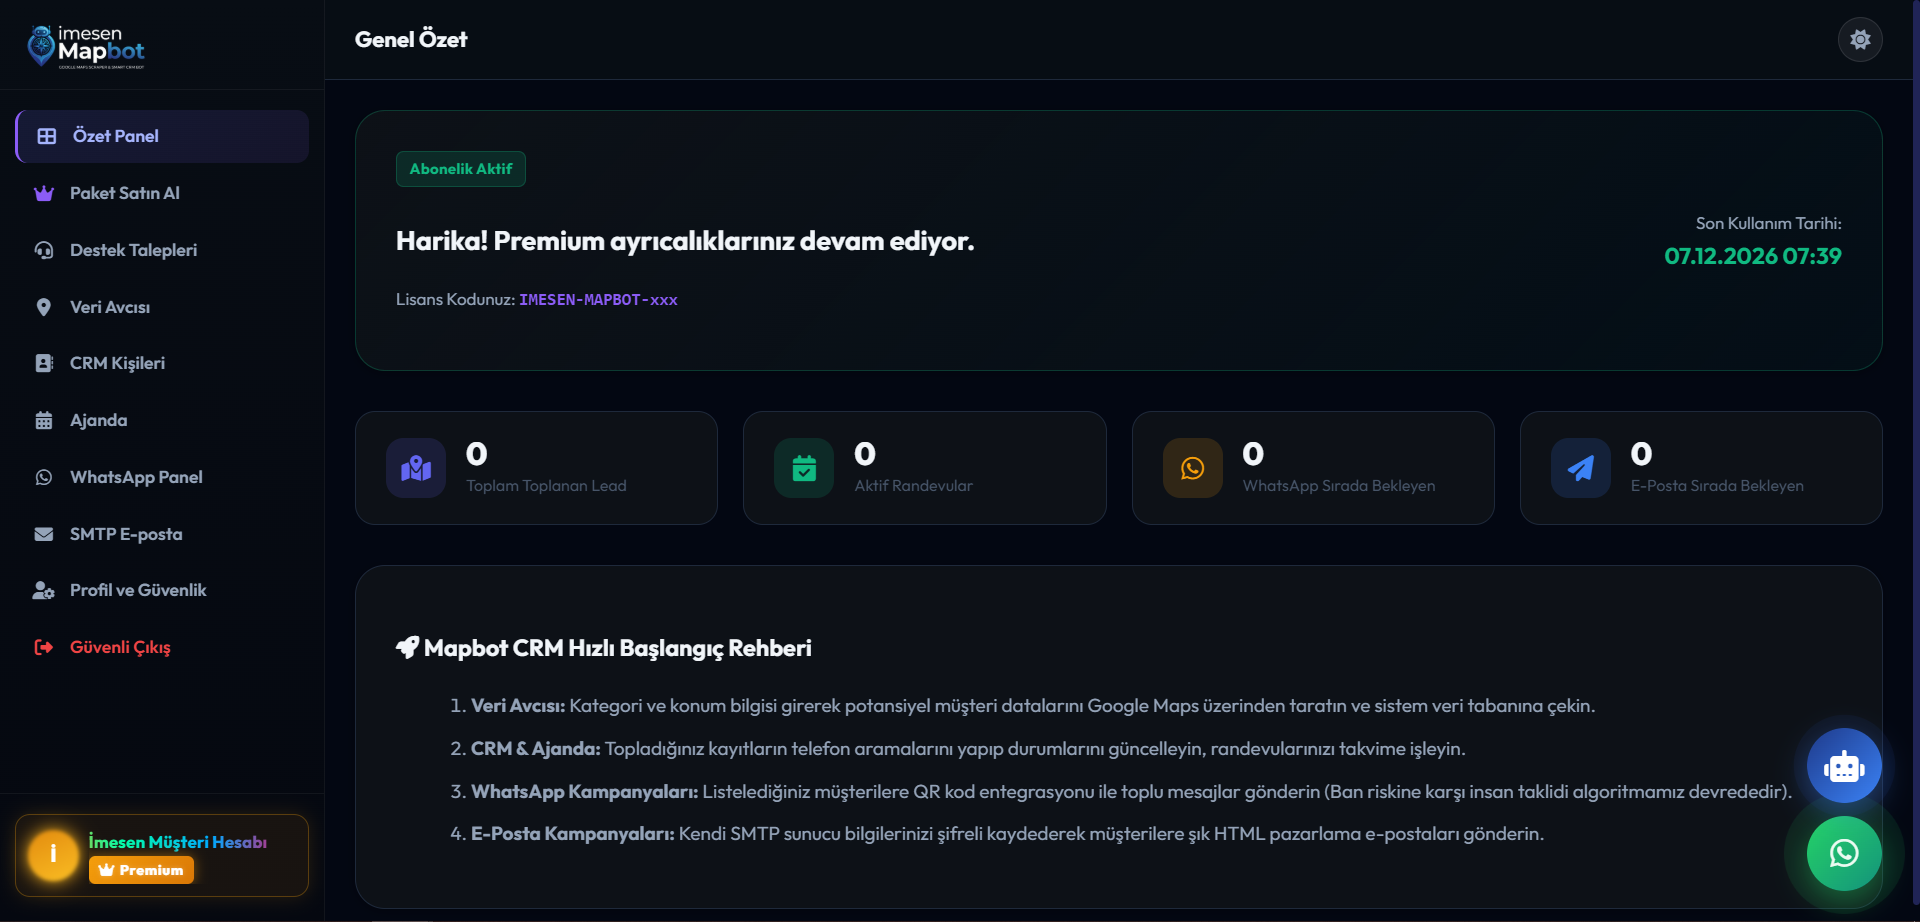1920x922 pixels.
Task: Open the Ajanda calendar page
Action: (x=162, y=420)
